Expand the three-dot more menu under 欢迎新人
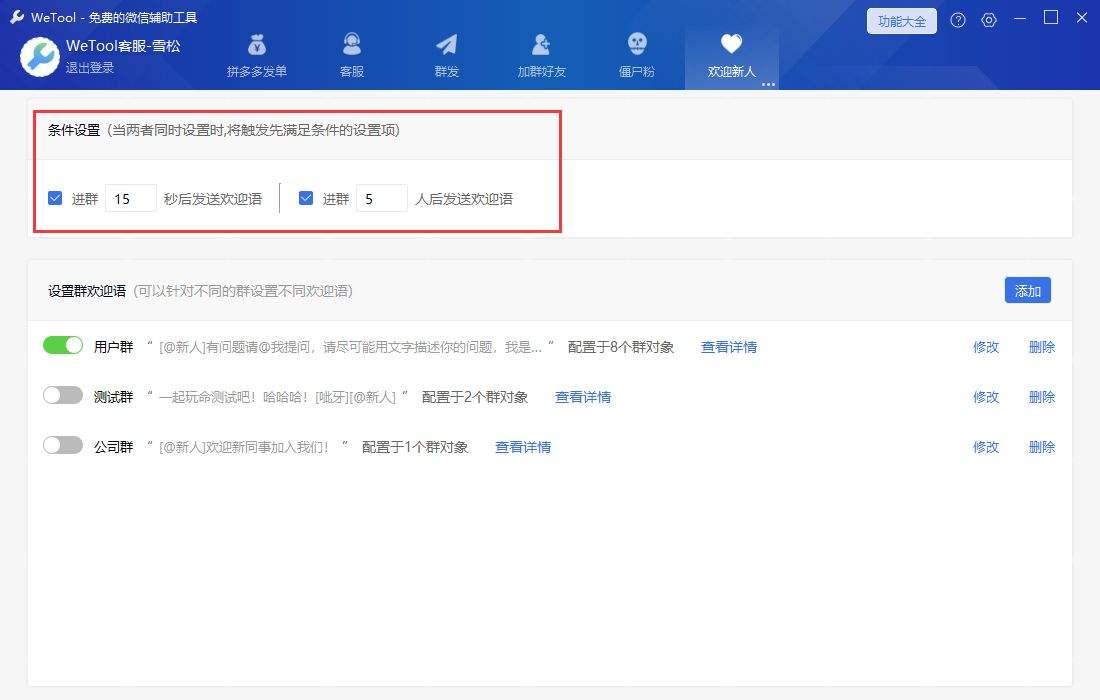Viewport: 1100px width, 700px height. (x=768, y=84)
